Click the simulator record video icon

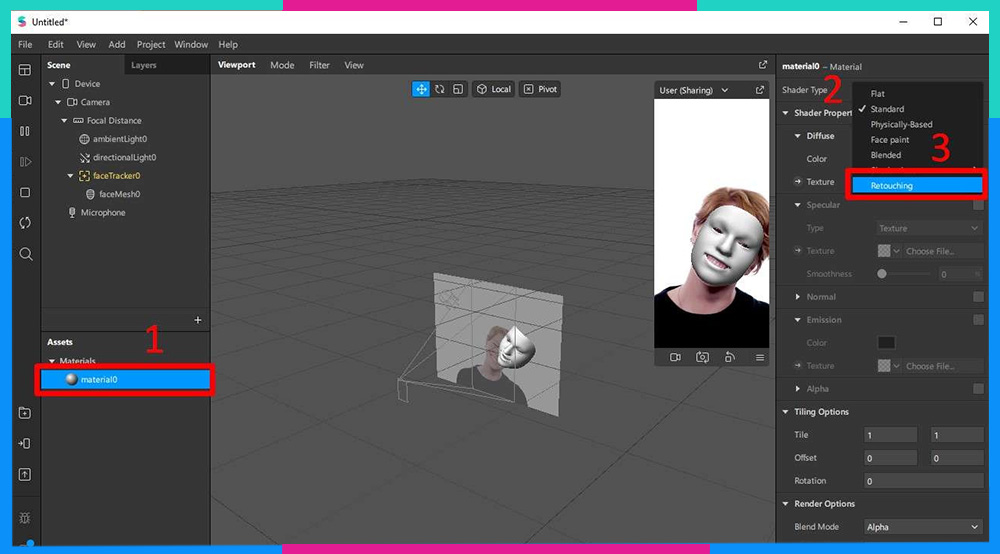click(x=675, y=358)
